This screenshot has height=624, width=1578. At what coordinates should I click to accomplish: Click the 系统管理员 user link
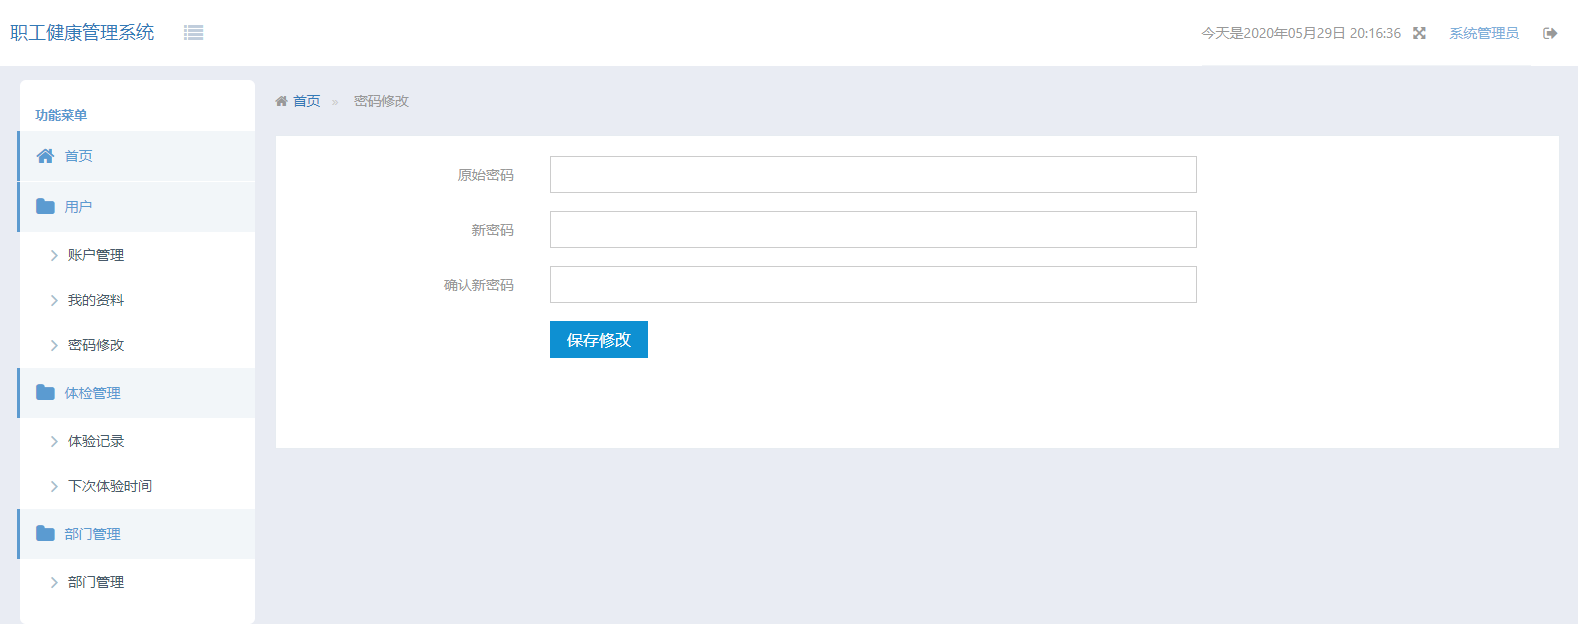pos(1484,33)
